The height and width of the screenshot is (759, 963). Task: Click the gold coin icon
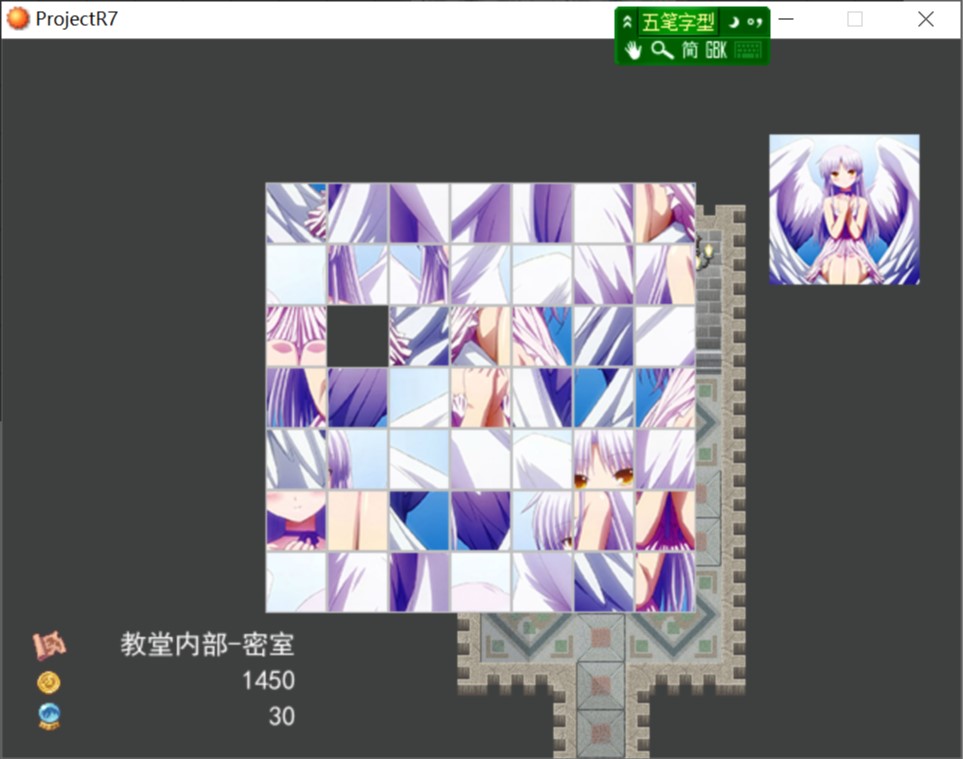coord(49,682)
